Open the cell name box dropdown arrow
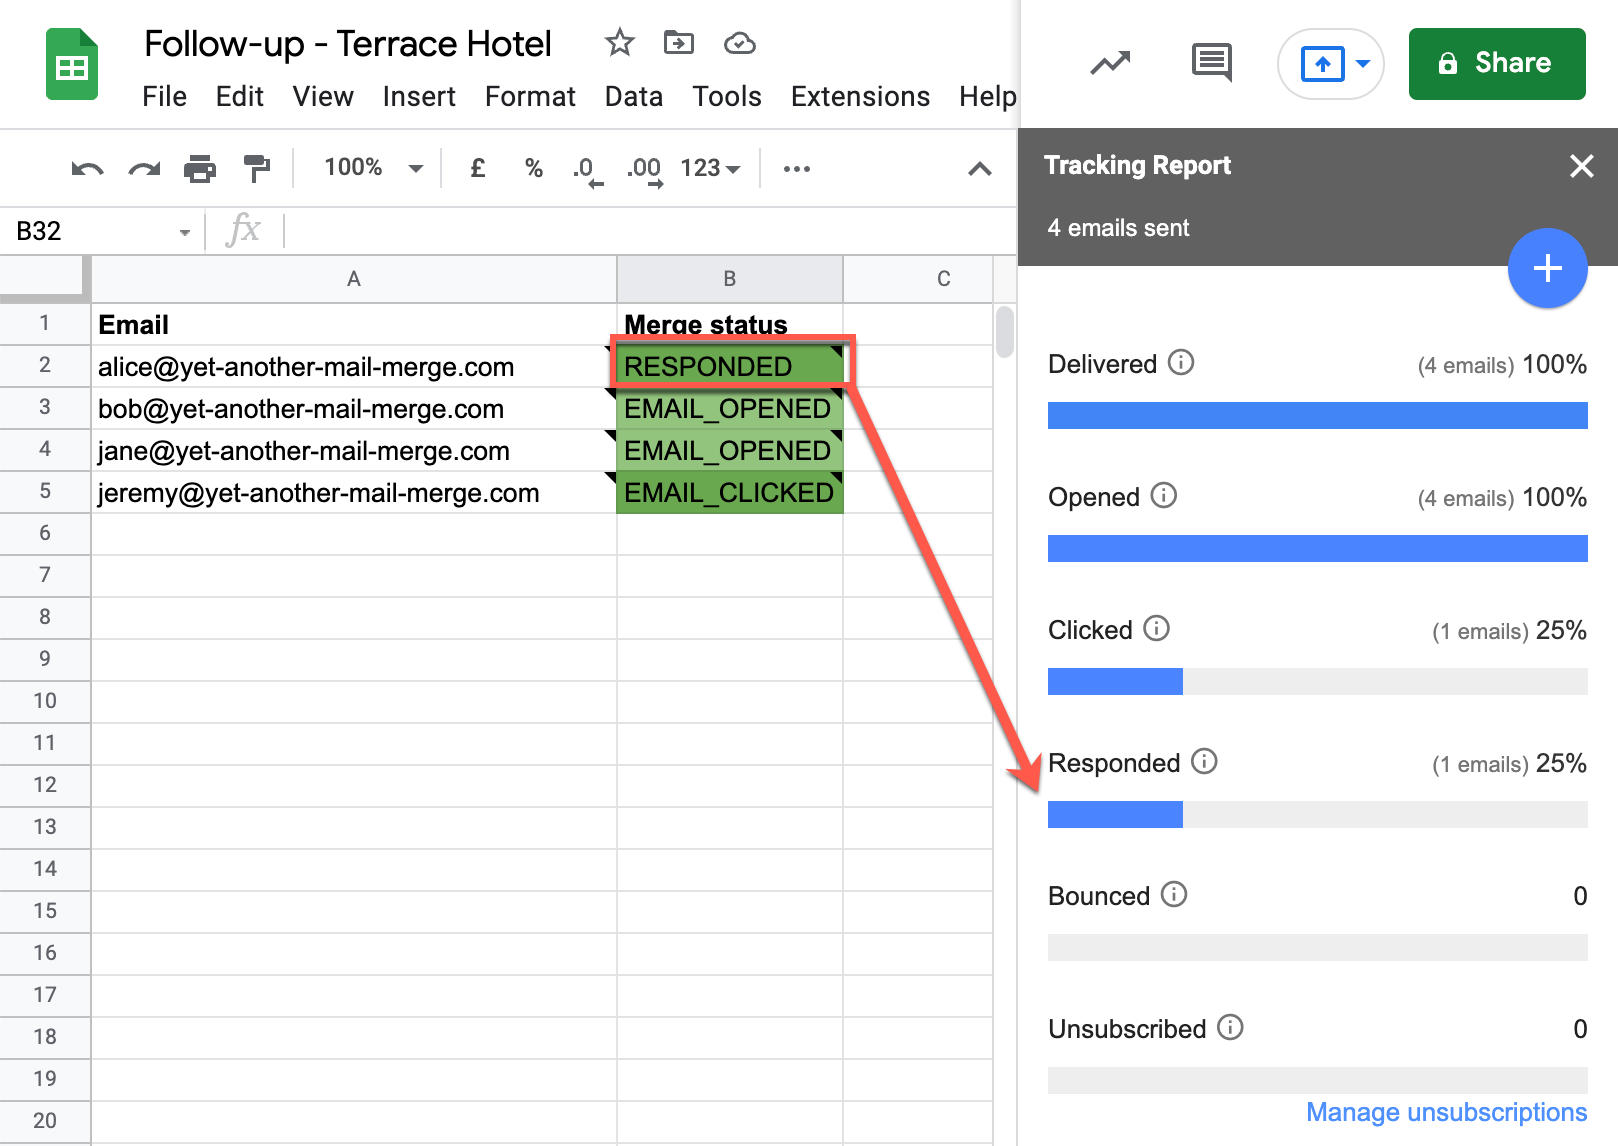Image resolution: width=1618 pixels, height=1146 pixels. coord(184,232)
